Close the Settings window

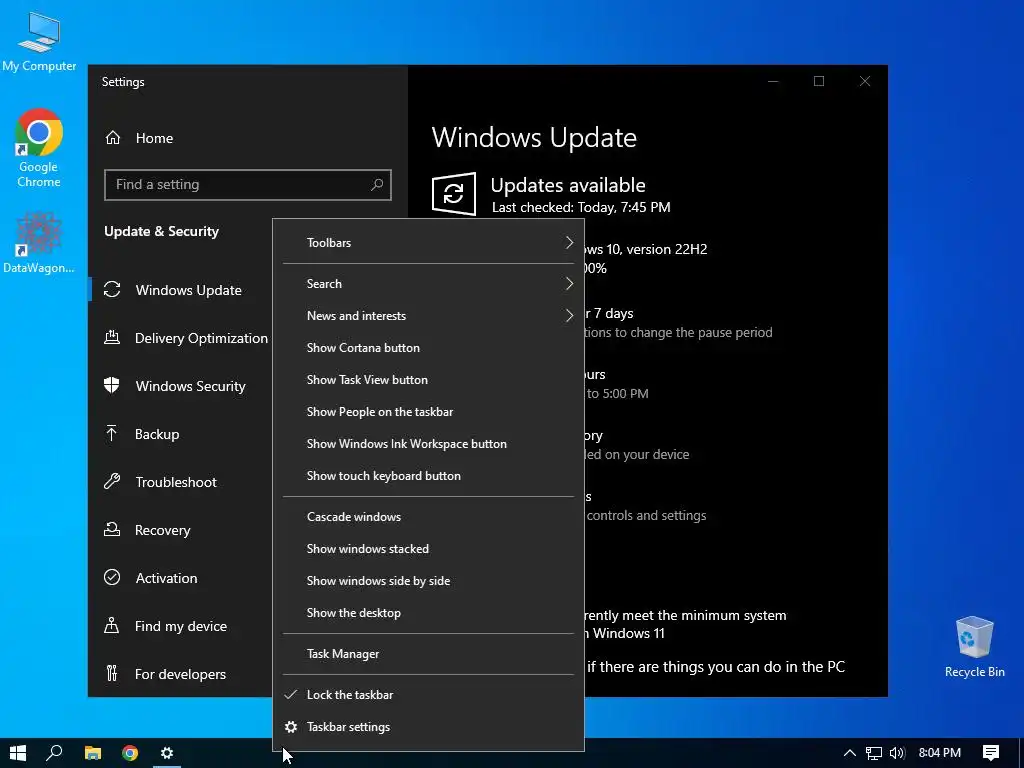865,81
